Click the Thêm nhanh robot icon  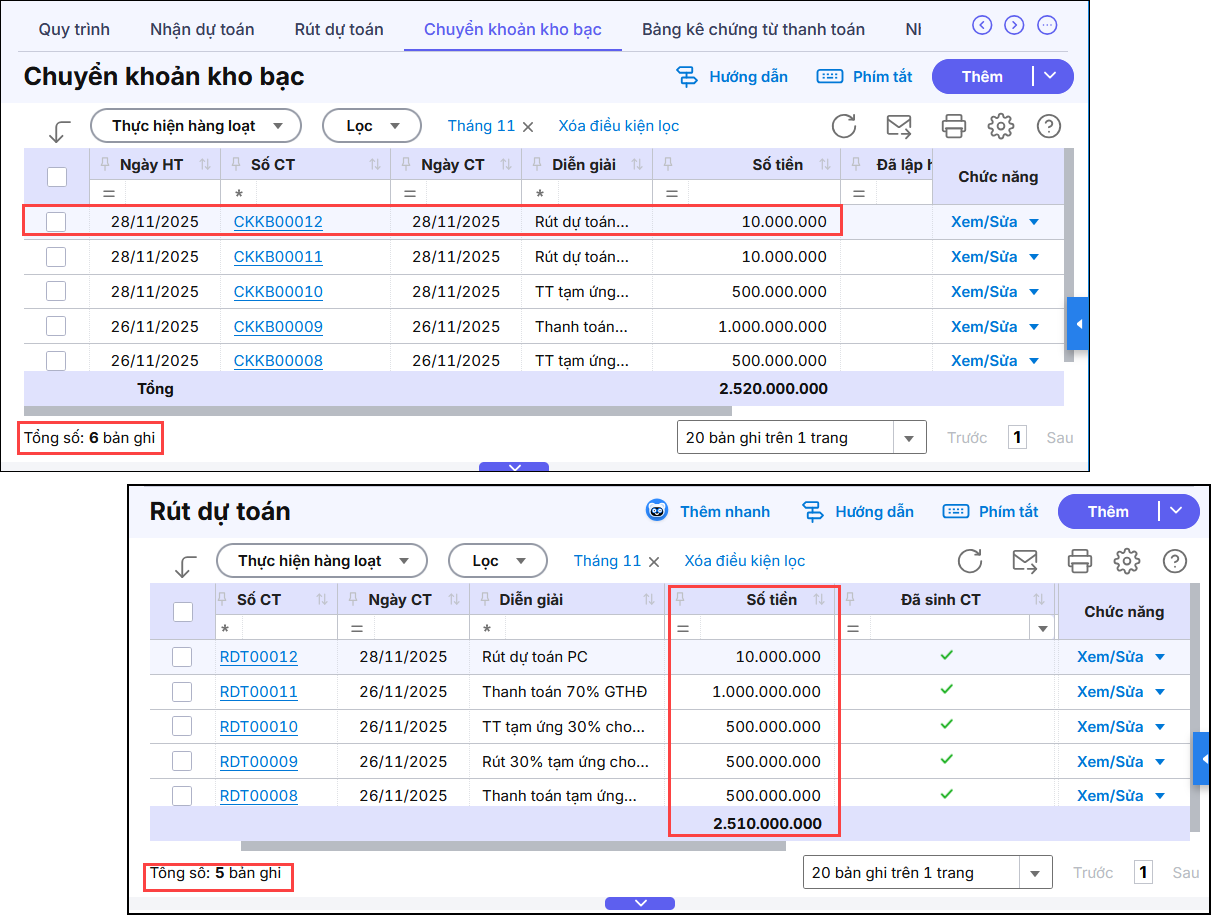tap(657, 511)
